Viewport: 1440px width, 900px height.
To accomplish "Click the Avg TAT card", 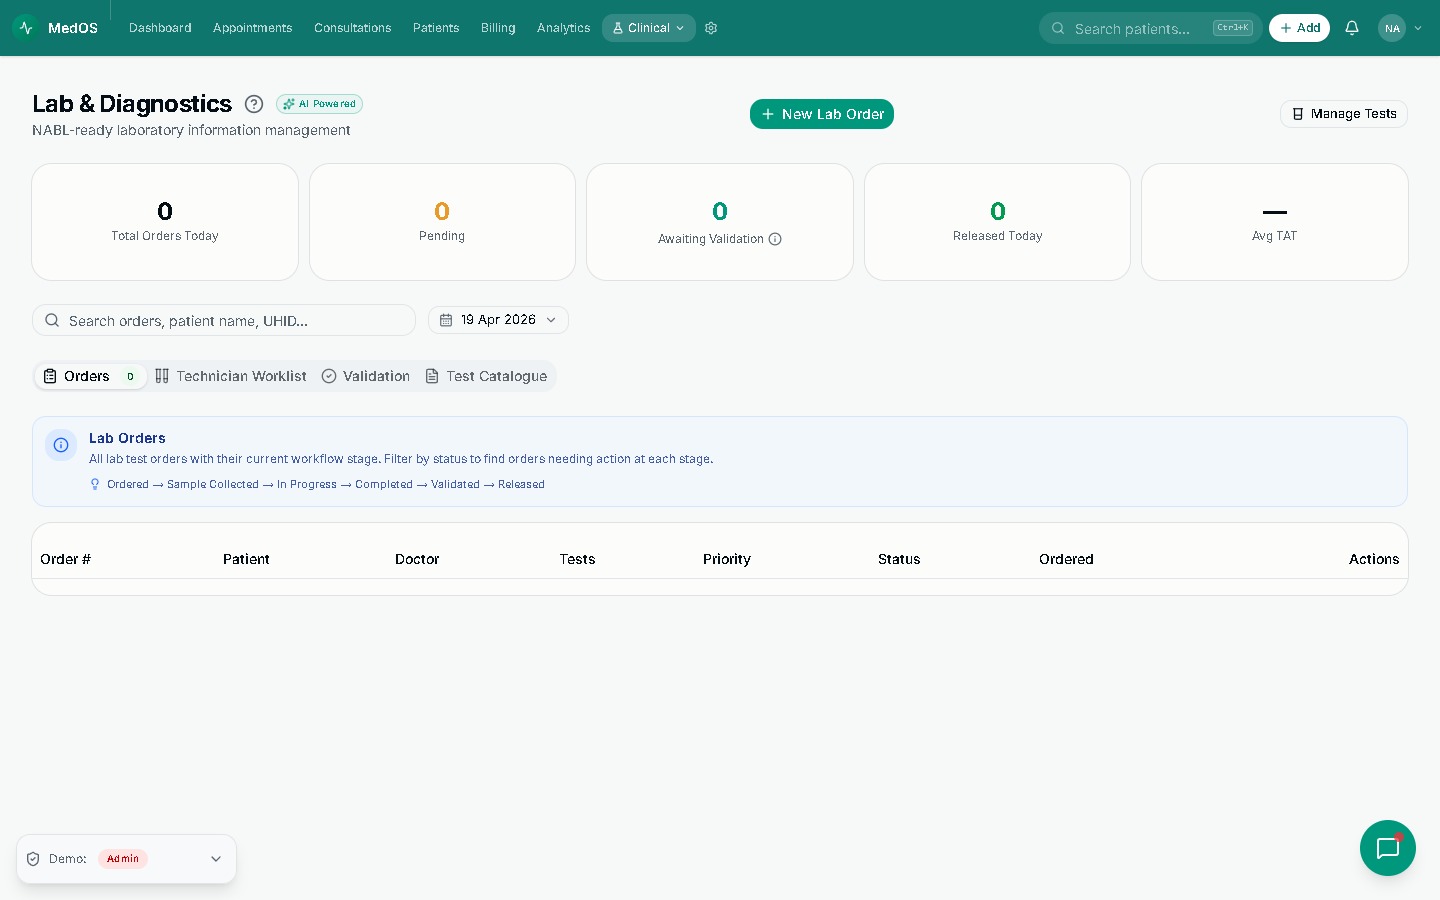I will point(1275,222).
